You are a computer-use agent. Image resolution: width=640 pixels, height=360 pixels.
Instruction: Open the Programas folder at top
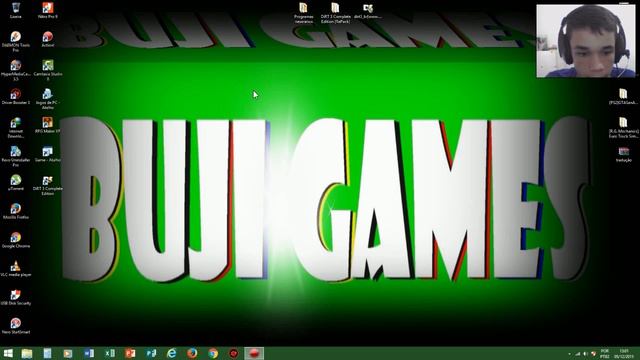coord(303,13)
